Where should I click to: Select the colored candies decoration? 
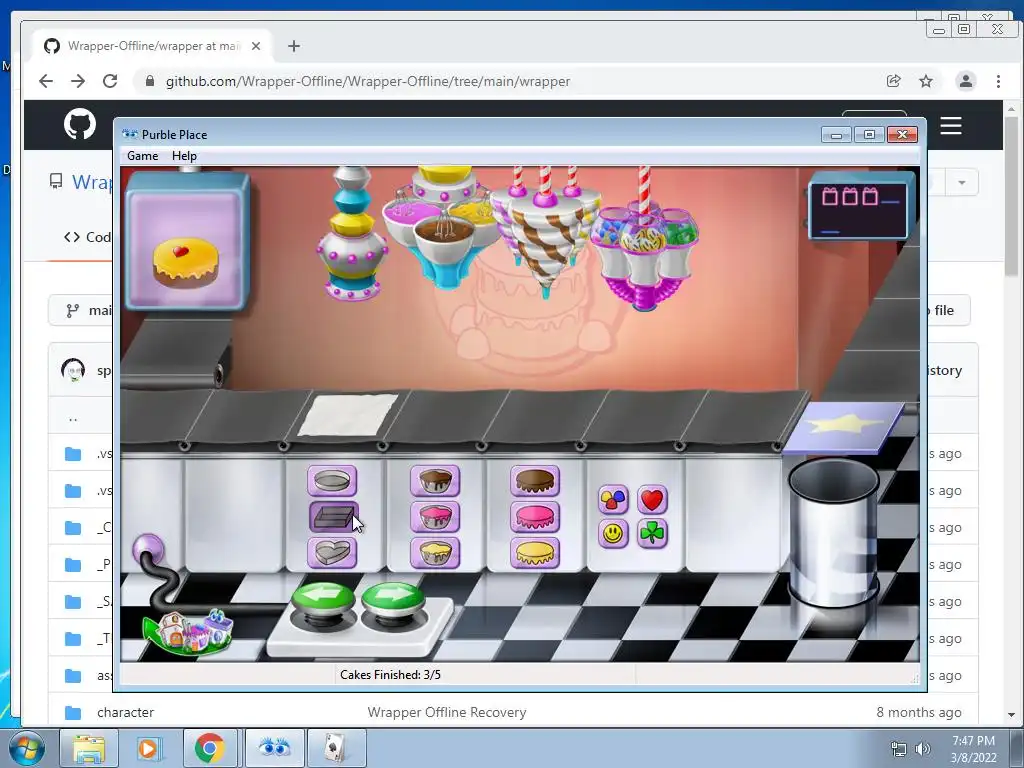613,500
